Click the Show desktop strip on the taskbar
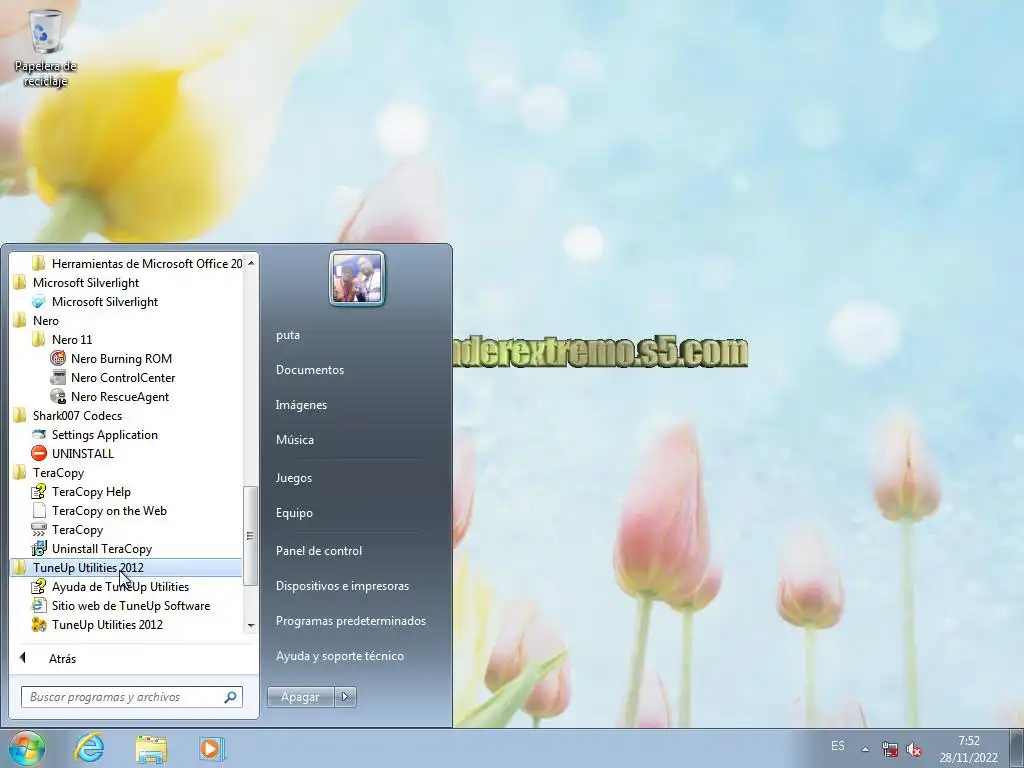This screenshot has height=768, width=1024. [1017, 748]
